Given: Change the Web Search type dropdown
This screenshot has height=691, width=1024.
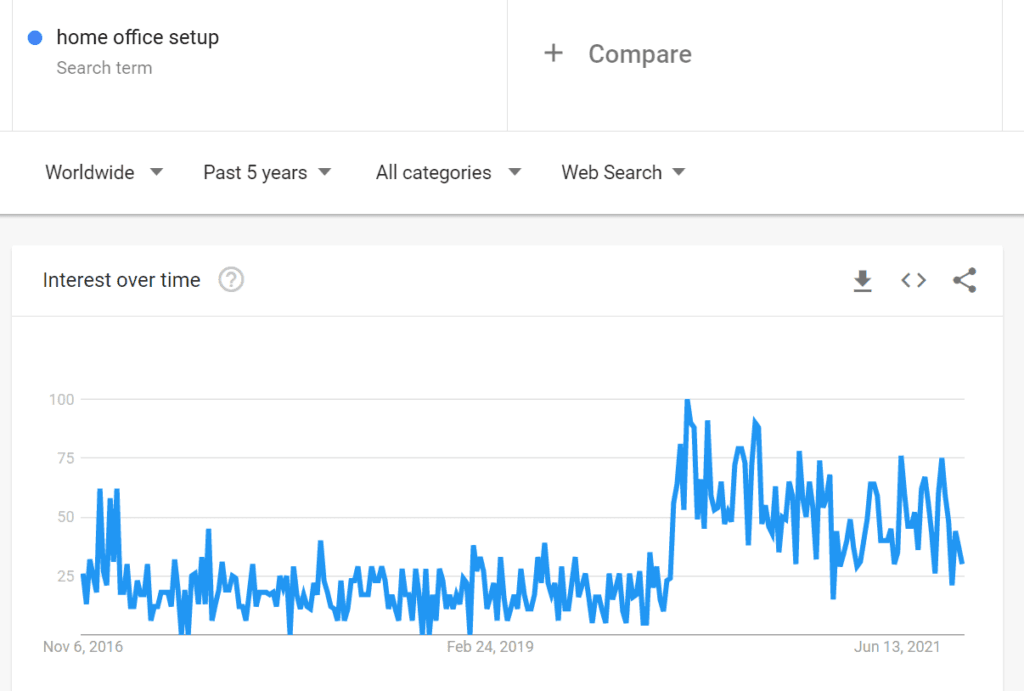Looking at the screenshot, I should coord(623,172).
